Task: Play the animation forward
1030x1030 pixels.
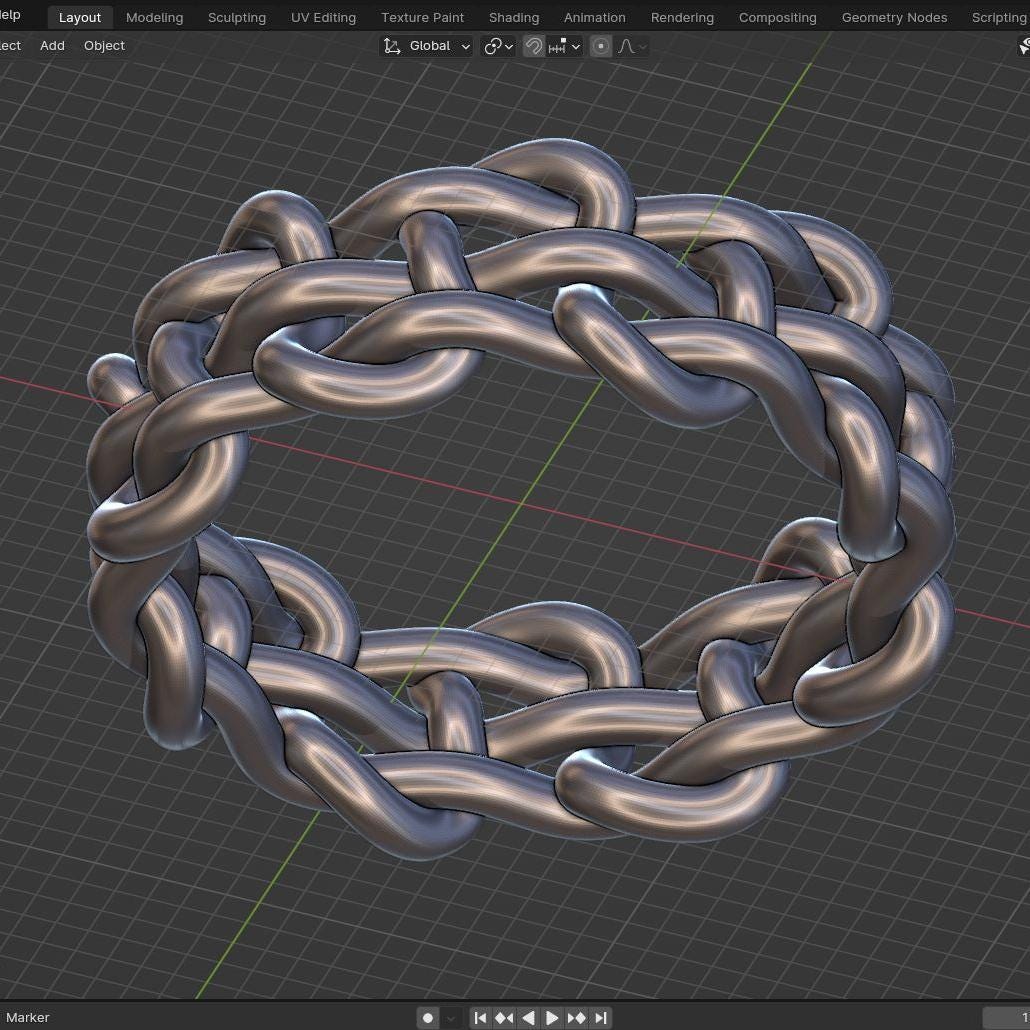Action: coord(552,1018)
